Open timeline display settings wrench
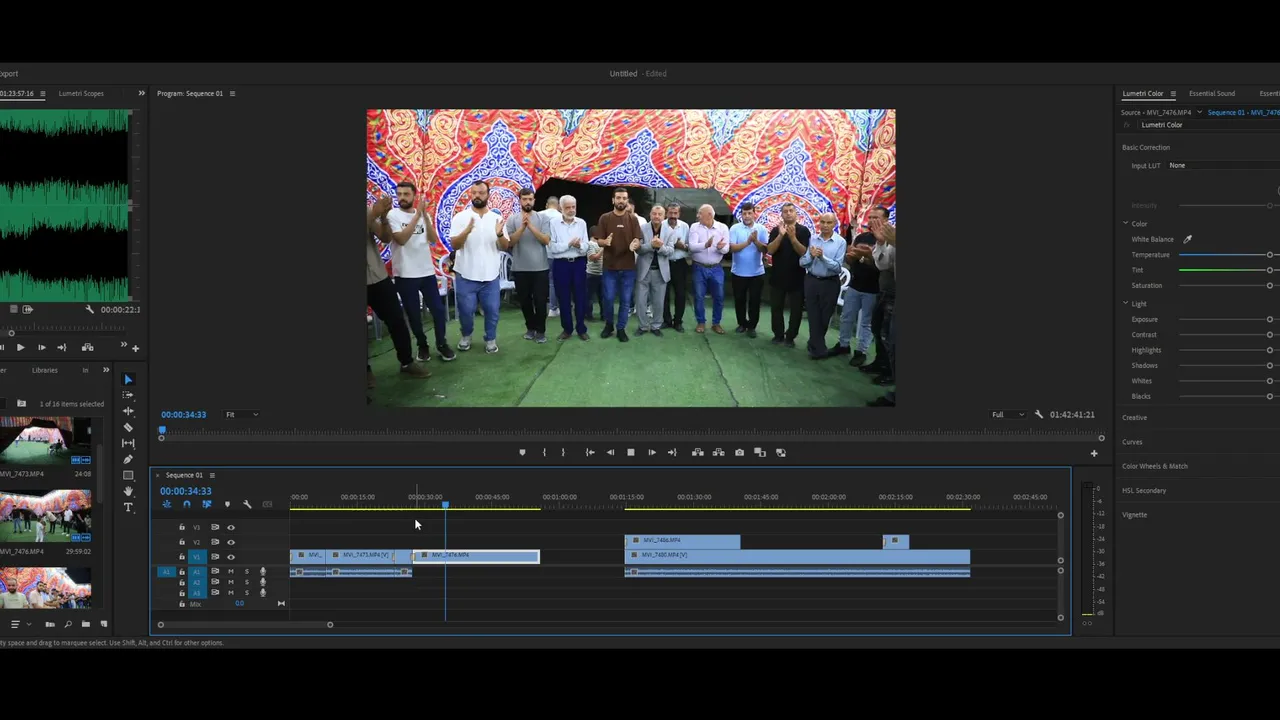This screenshot has height=720, width=1280. pyautogui.click(x=247, y=505)
